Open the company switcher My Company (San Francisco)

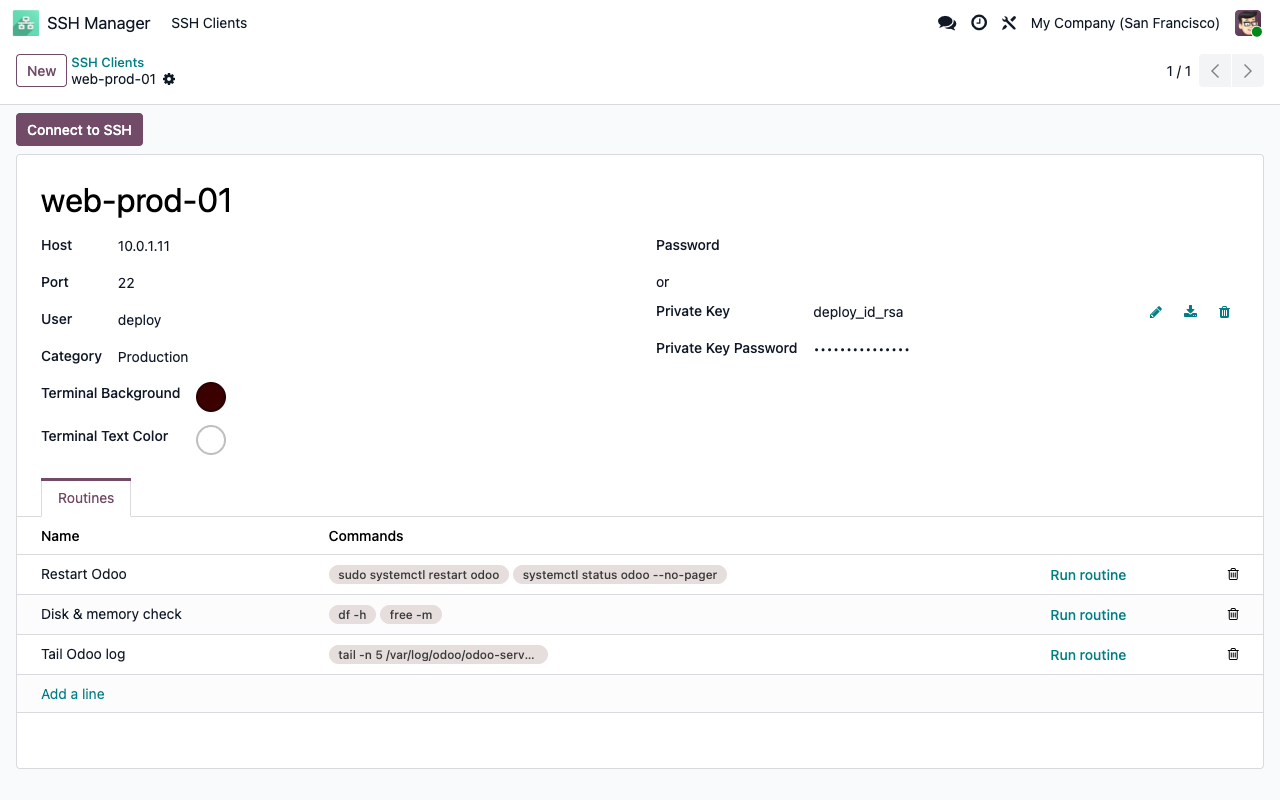[1125, 23]
